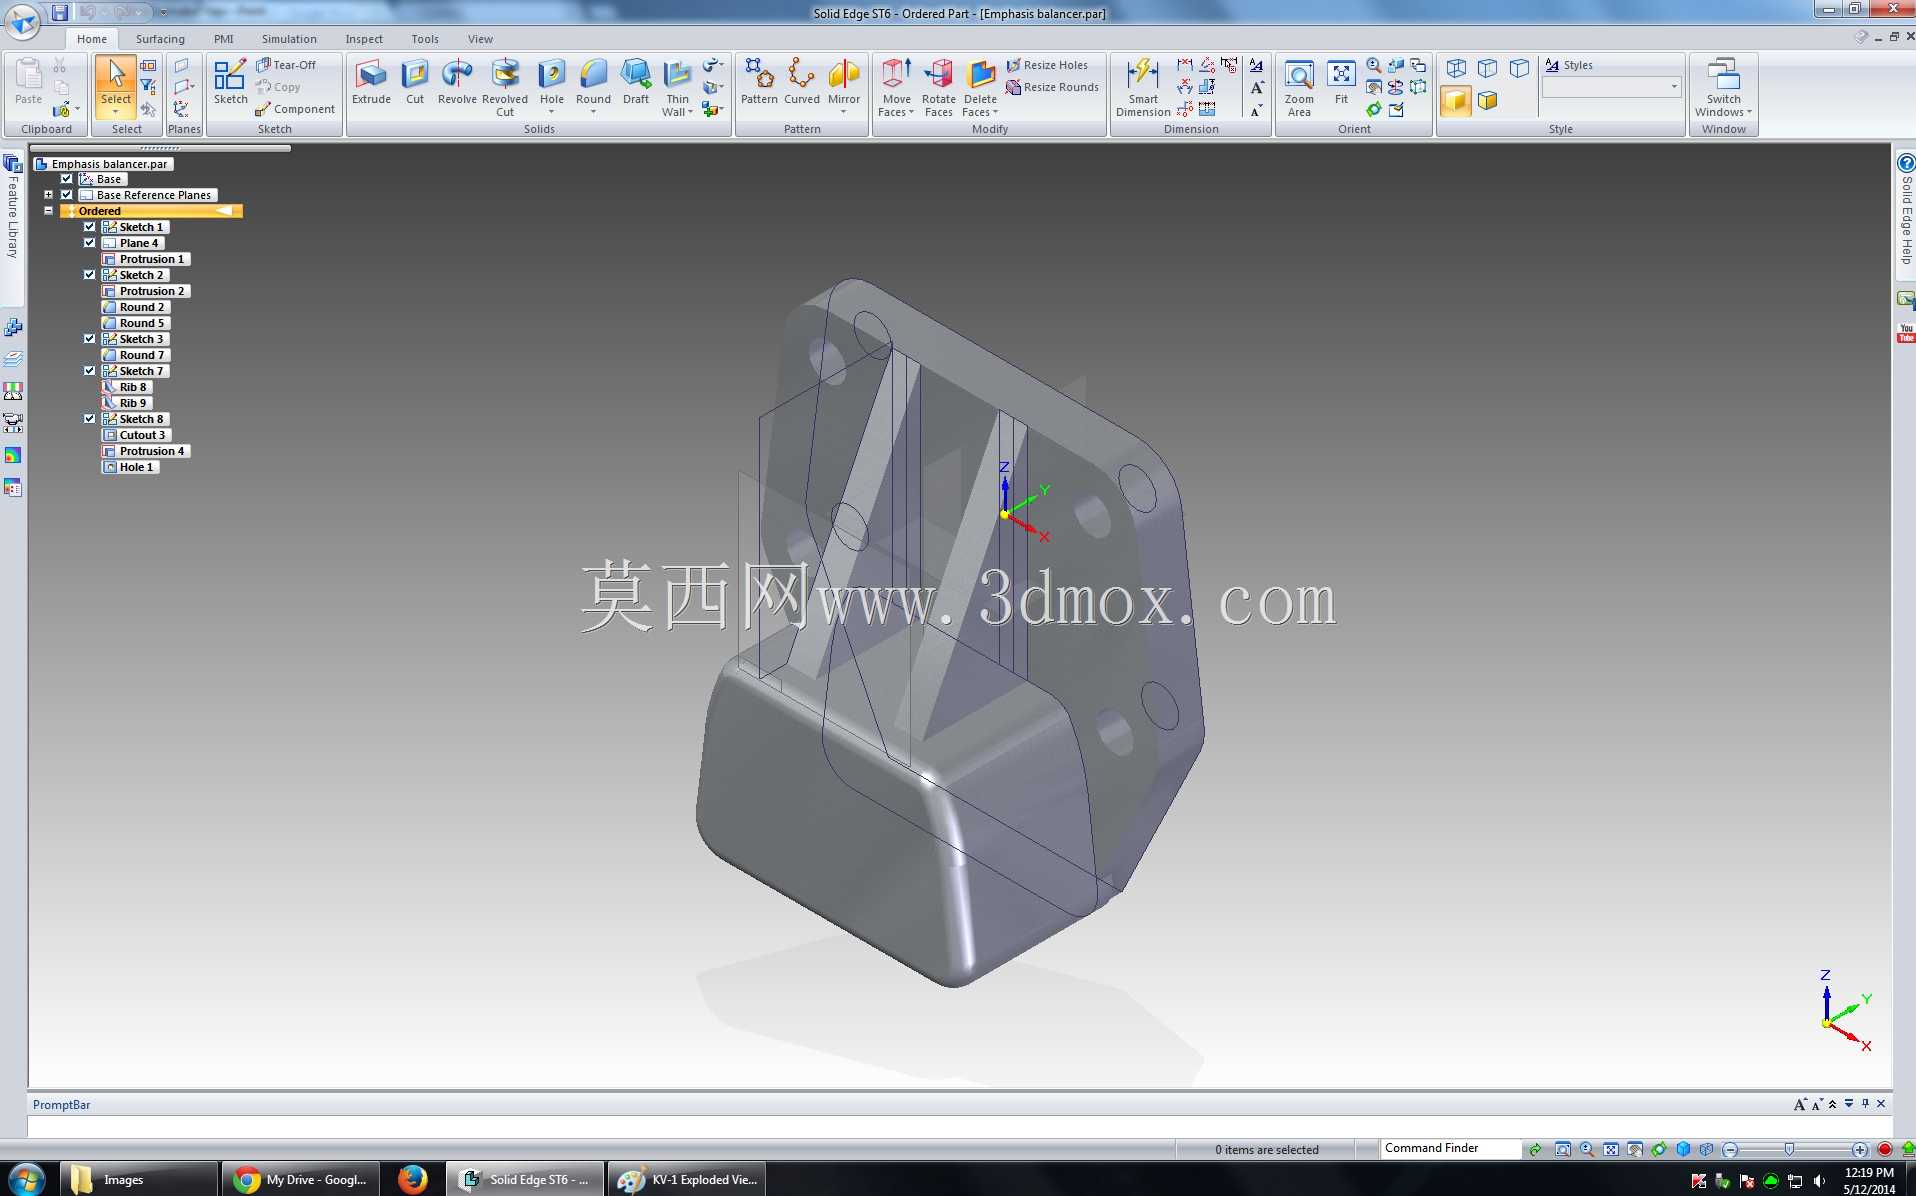Switch to the Simulation tab
Screen dimensions: 1916x1196
coord(289,39)
